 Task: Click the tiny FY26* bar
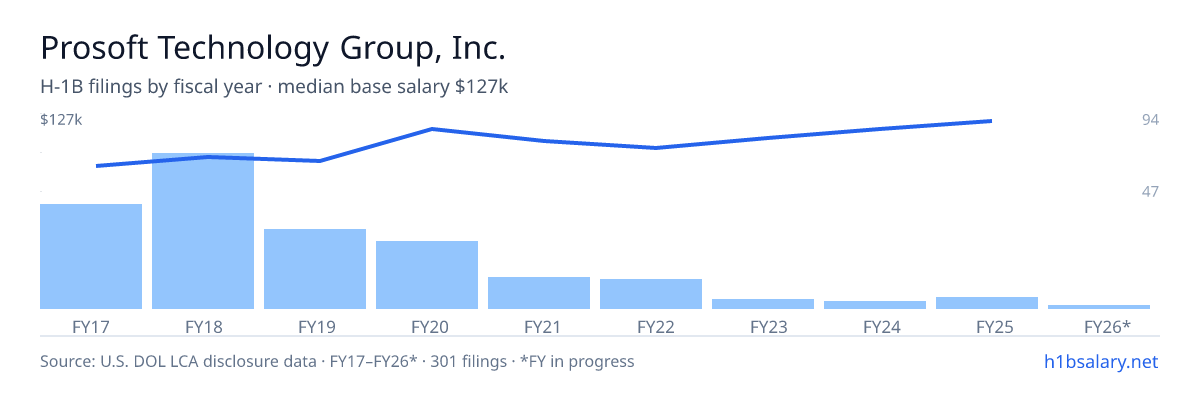pyautogui.click(x=1099, y=307)
